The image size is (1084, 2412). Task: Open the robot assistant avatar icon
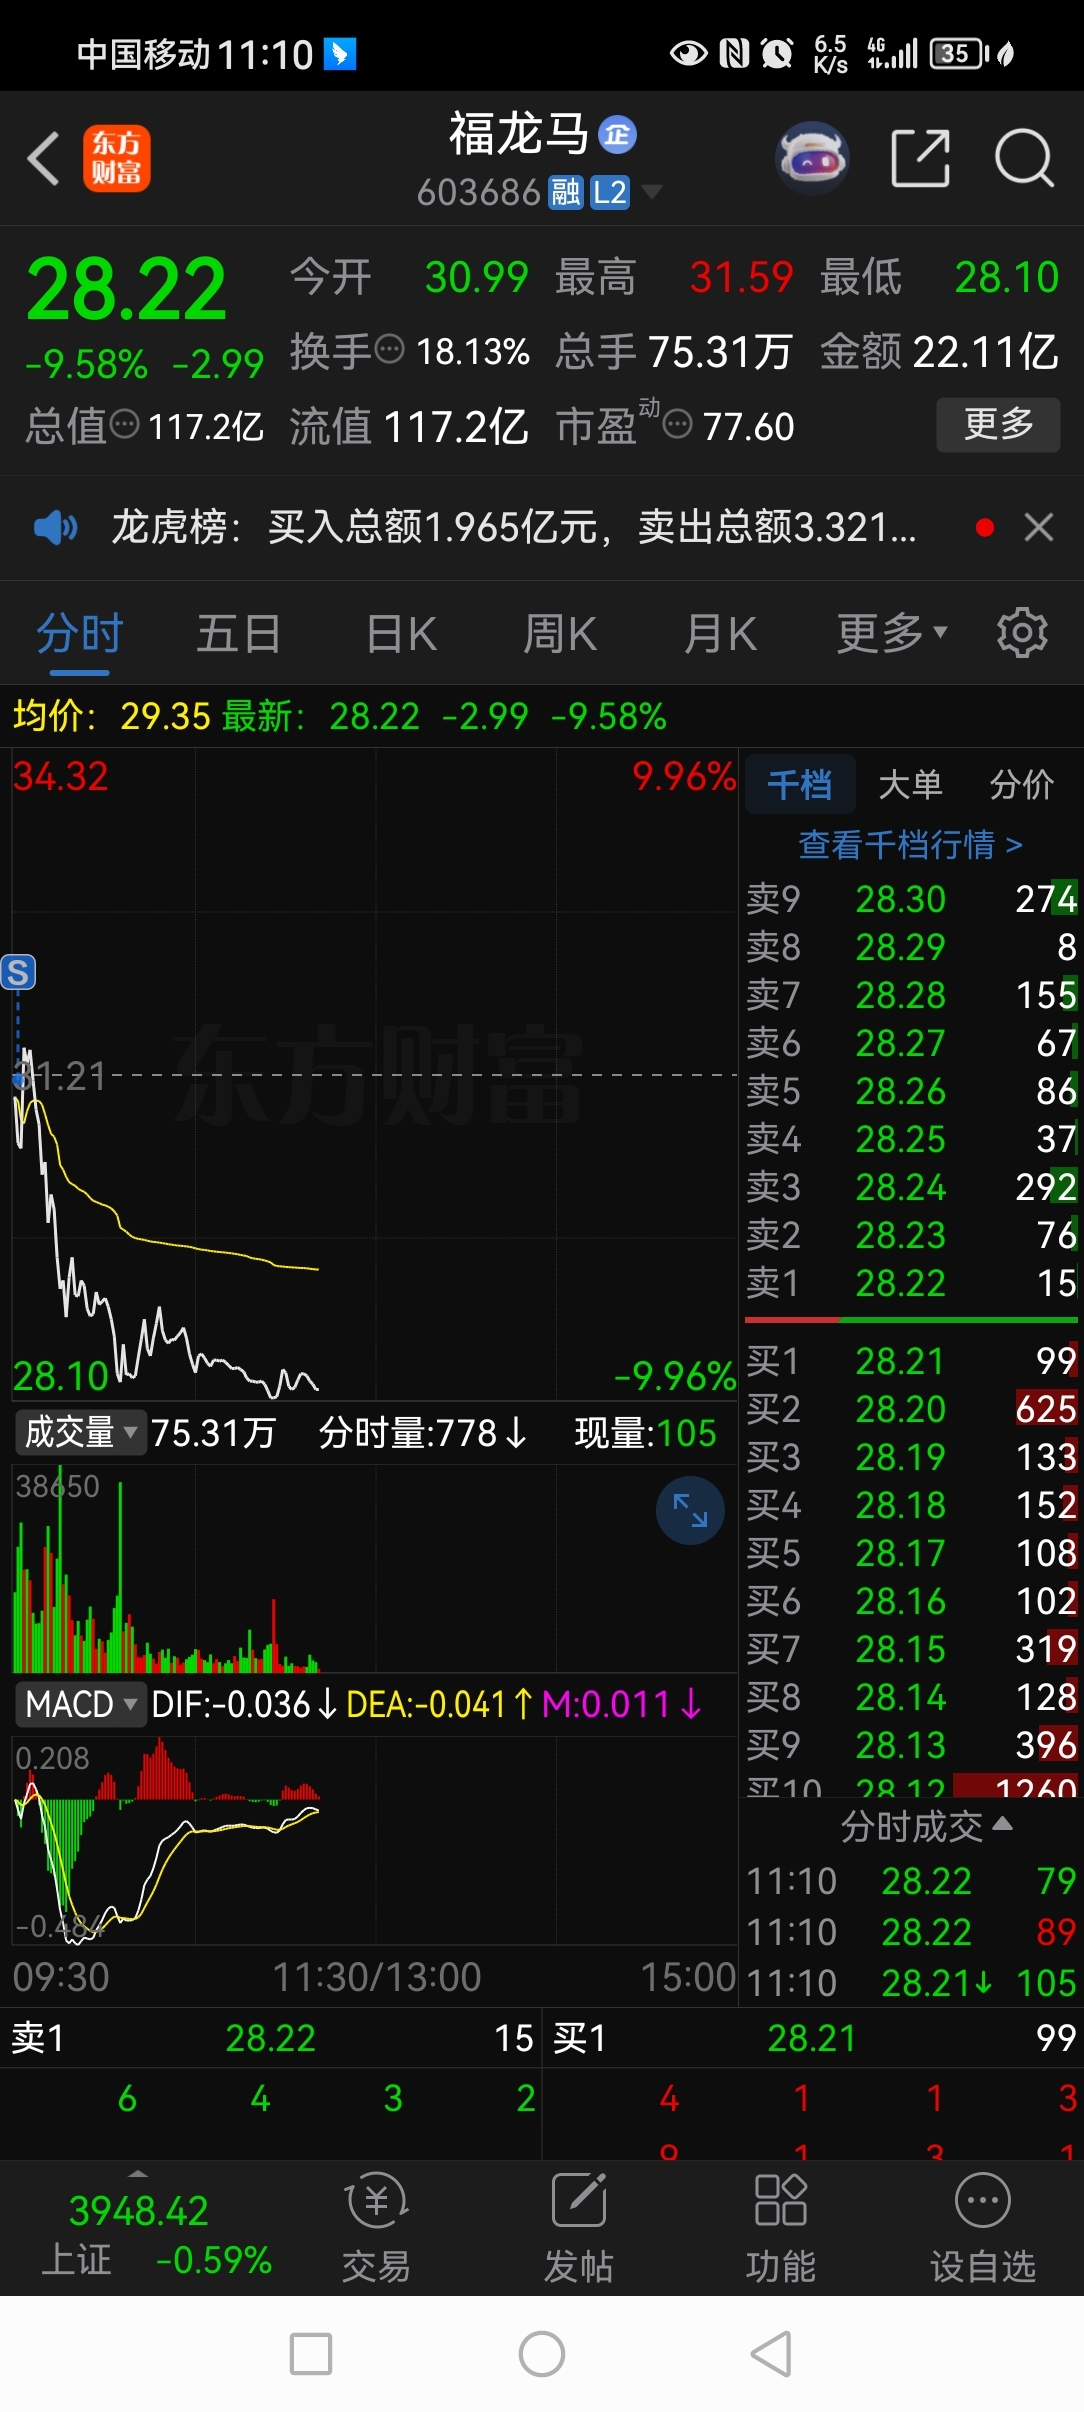[x=813, y=157]
